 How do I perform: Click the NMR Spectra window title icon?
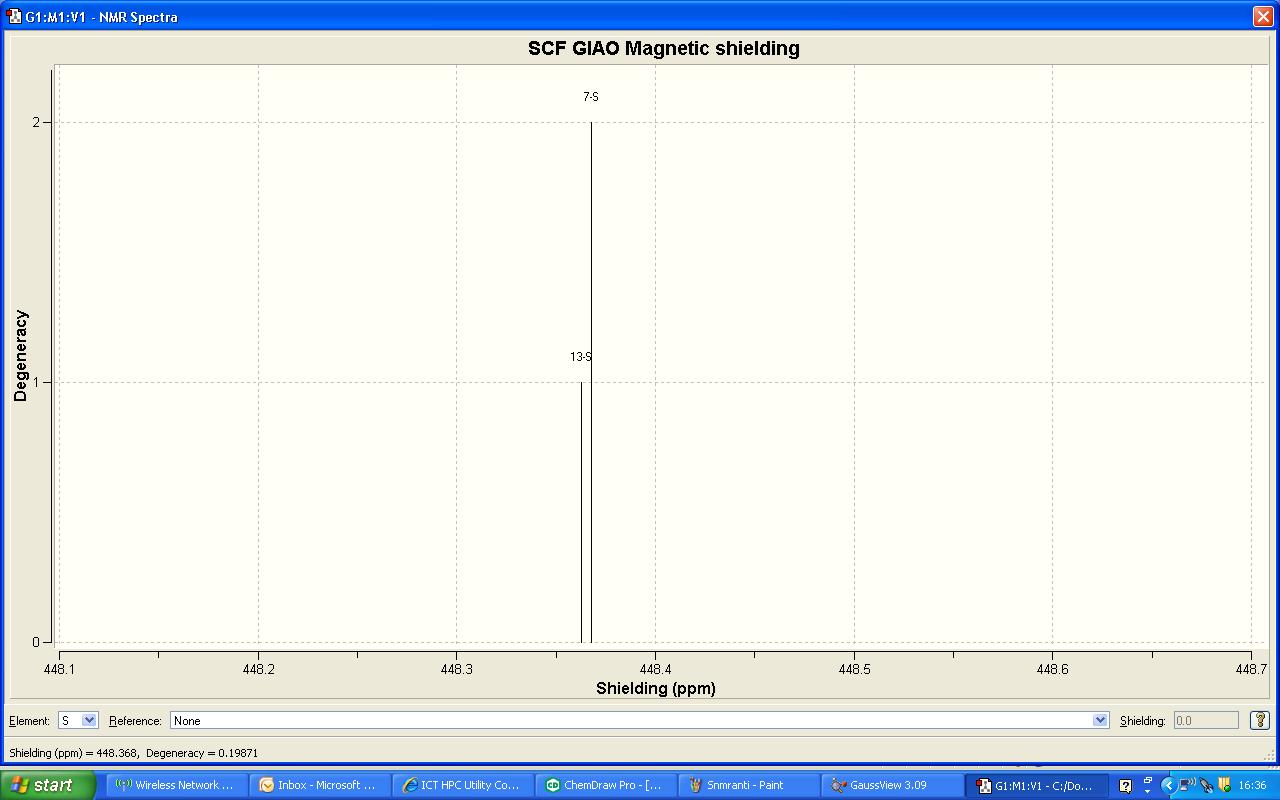coord(14,16)
